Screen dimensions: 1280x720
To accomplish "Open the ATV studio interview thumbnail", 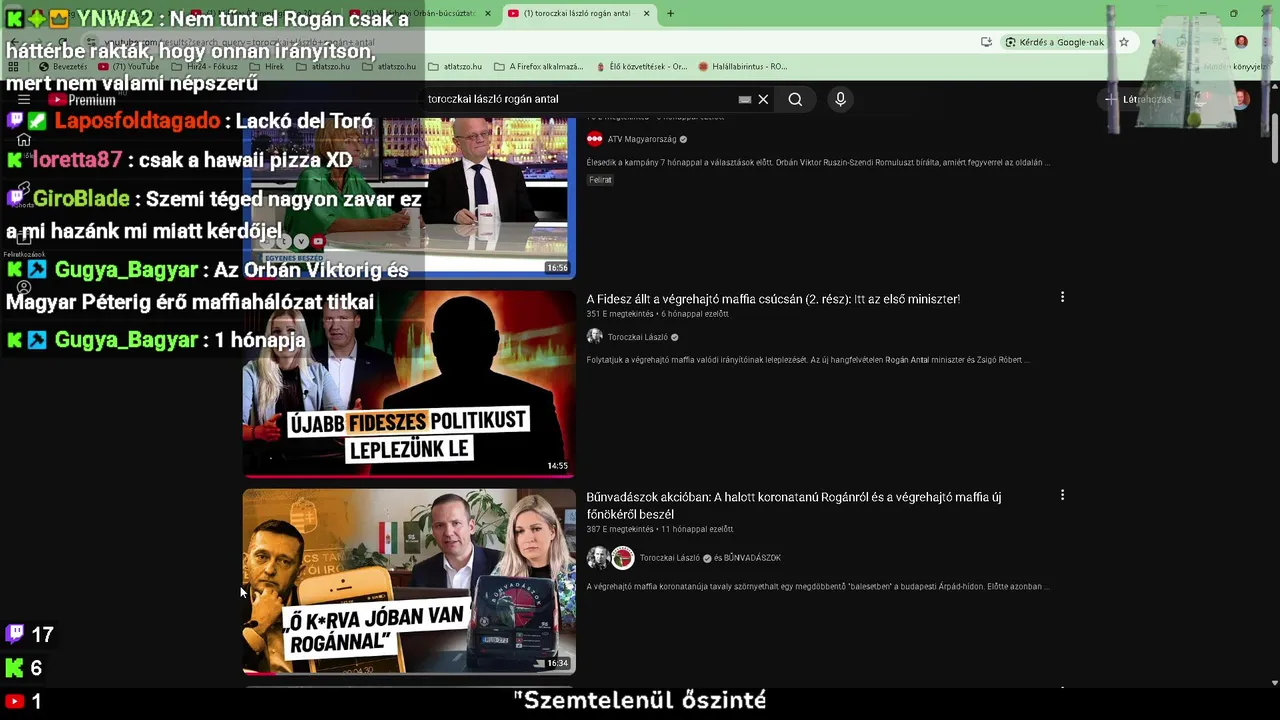I will tap(409, 198).
